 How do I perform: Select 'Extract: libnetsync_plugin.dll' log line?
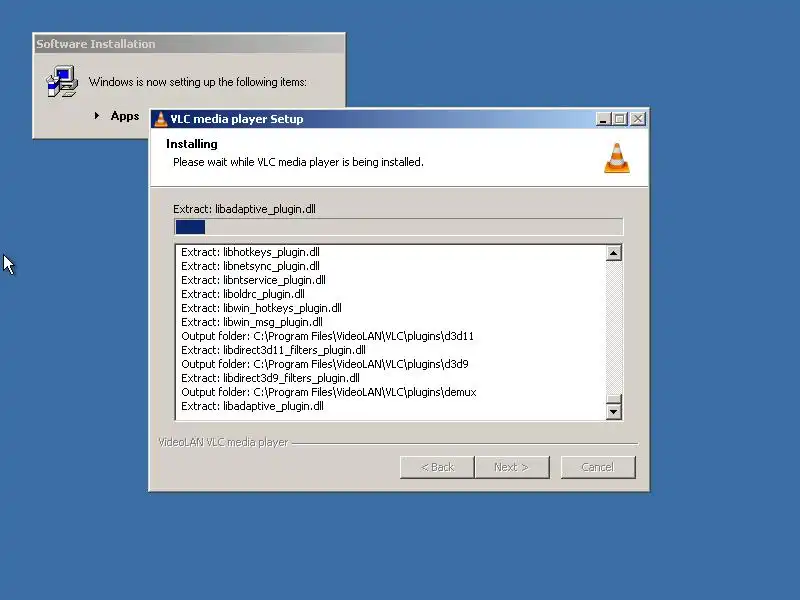point(251,266)
